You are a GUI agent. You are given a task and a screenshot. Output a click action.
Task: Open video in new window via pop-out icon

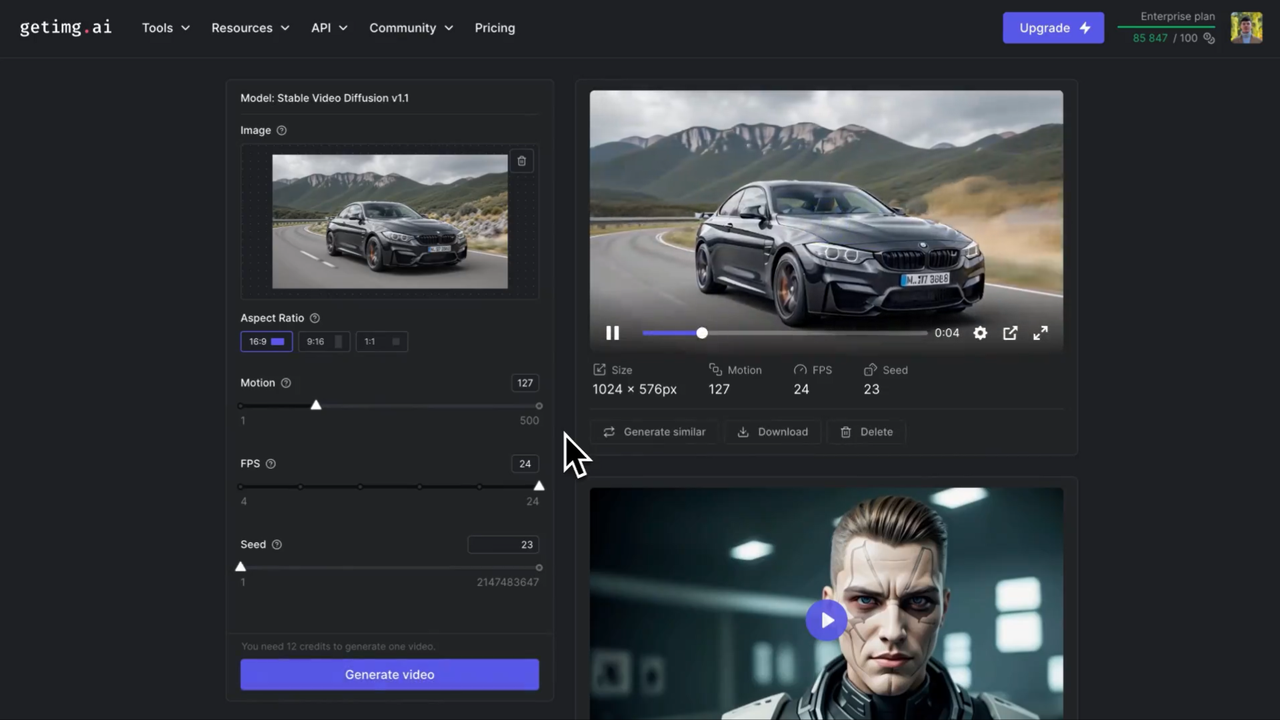(1010, 333)
